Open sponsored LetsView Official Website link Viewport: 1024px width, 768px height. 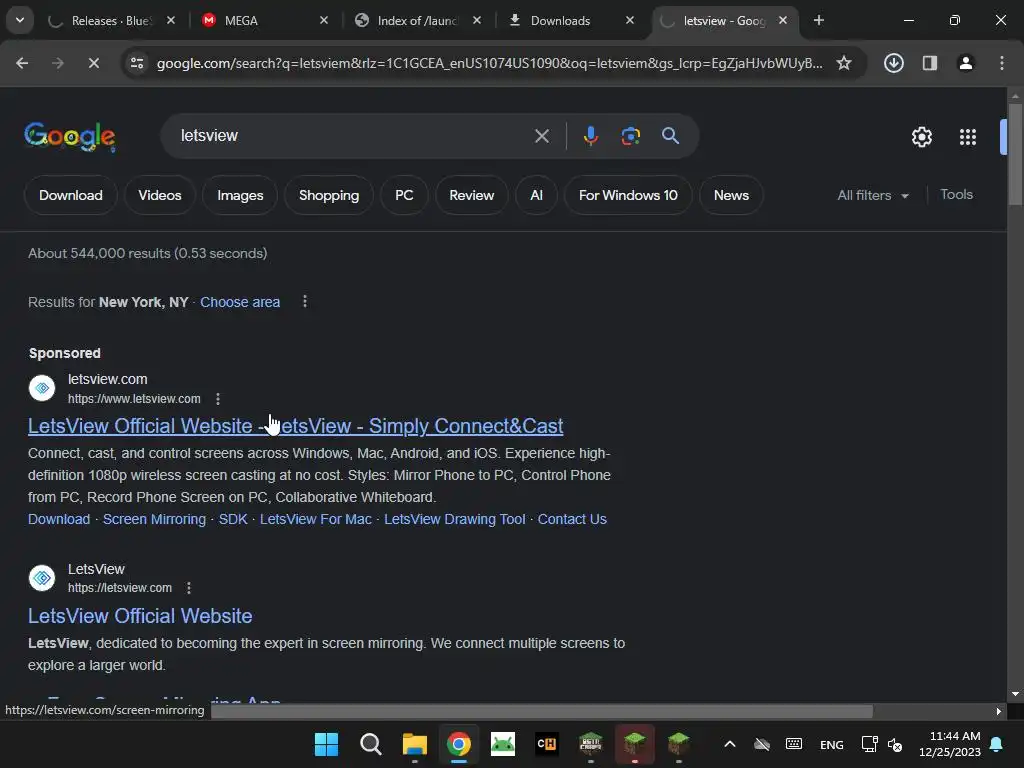pyautogui.click(x=295, y=426)
